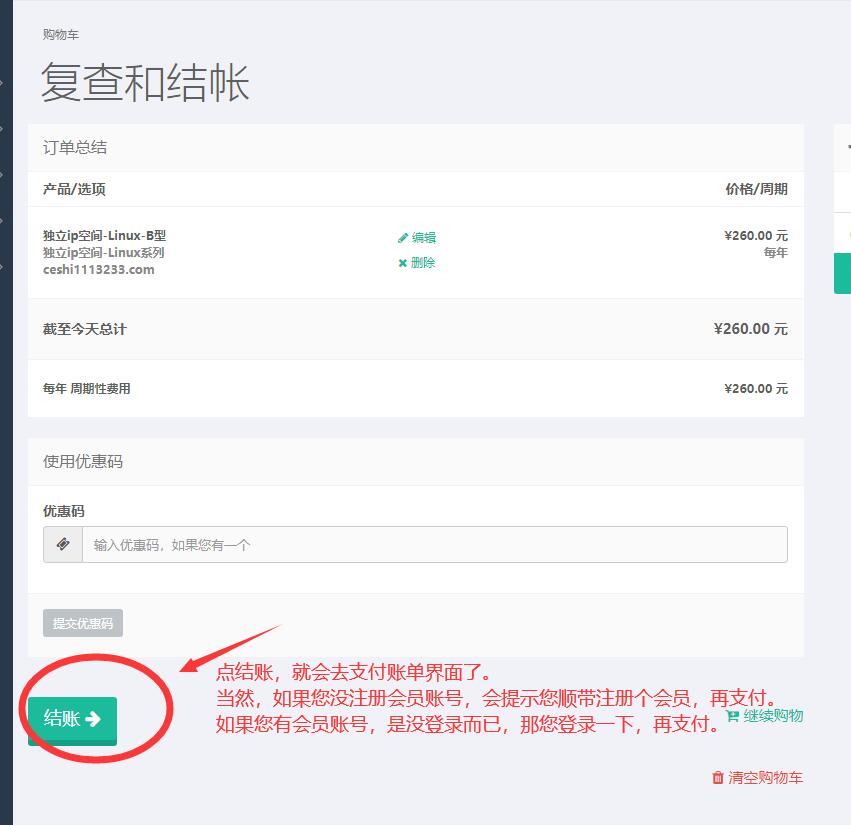Viewport: 851px width, 825px height.
Task: Click the X icon beside 删除
Action: coord(403,263)
